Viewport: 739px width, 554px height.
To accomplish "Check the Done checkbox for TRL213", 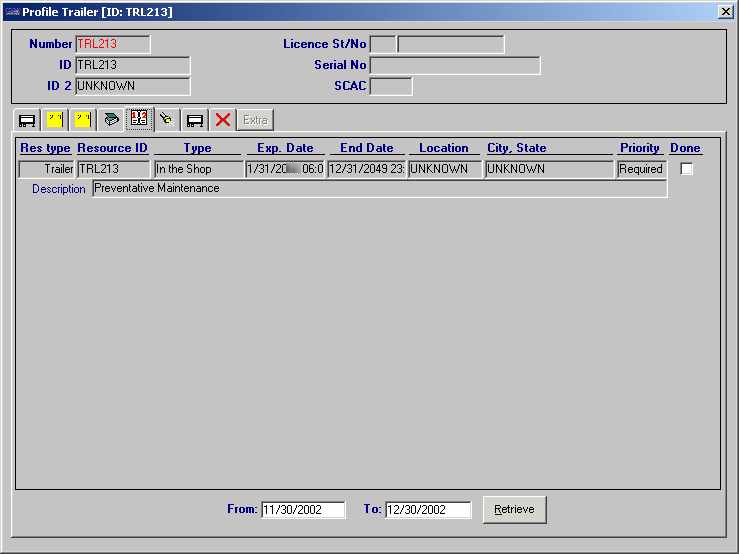I will coord(687,169).
